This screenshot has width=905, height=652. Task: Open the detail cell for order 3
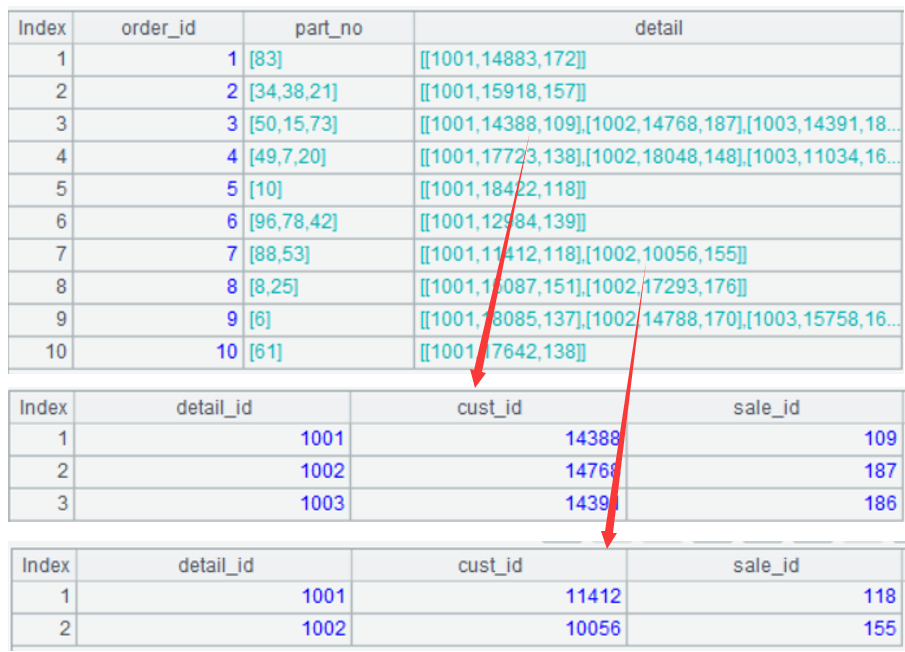click(658, 124)
